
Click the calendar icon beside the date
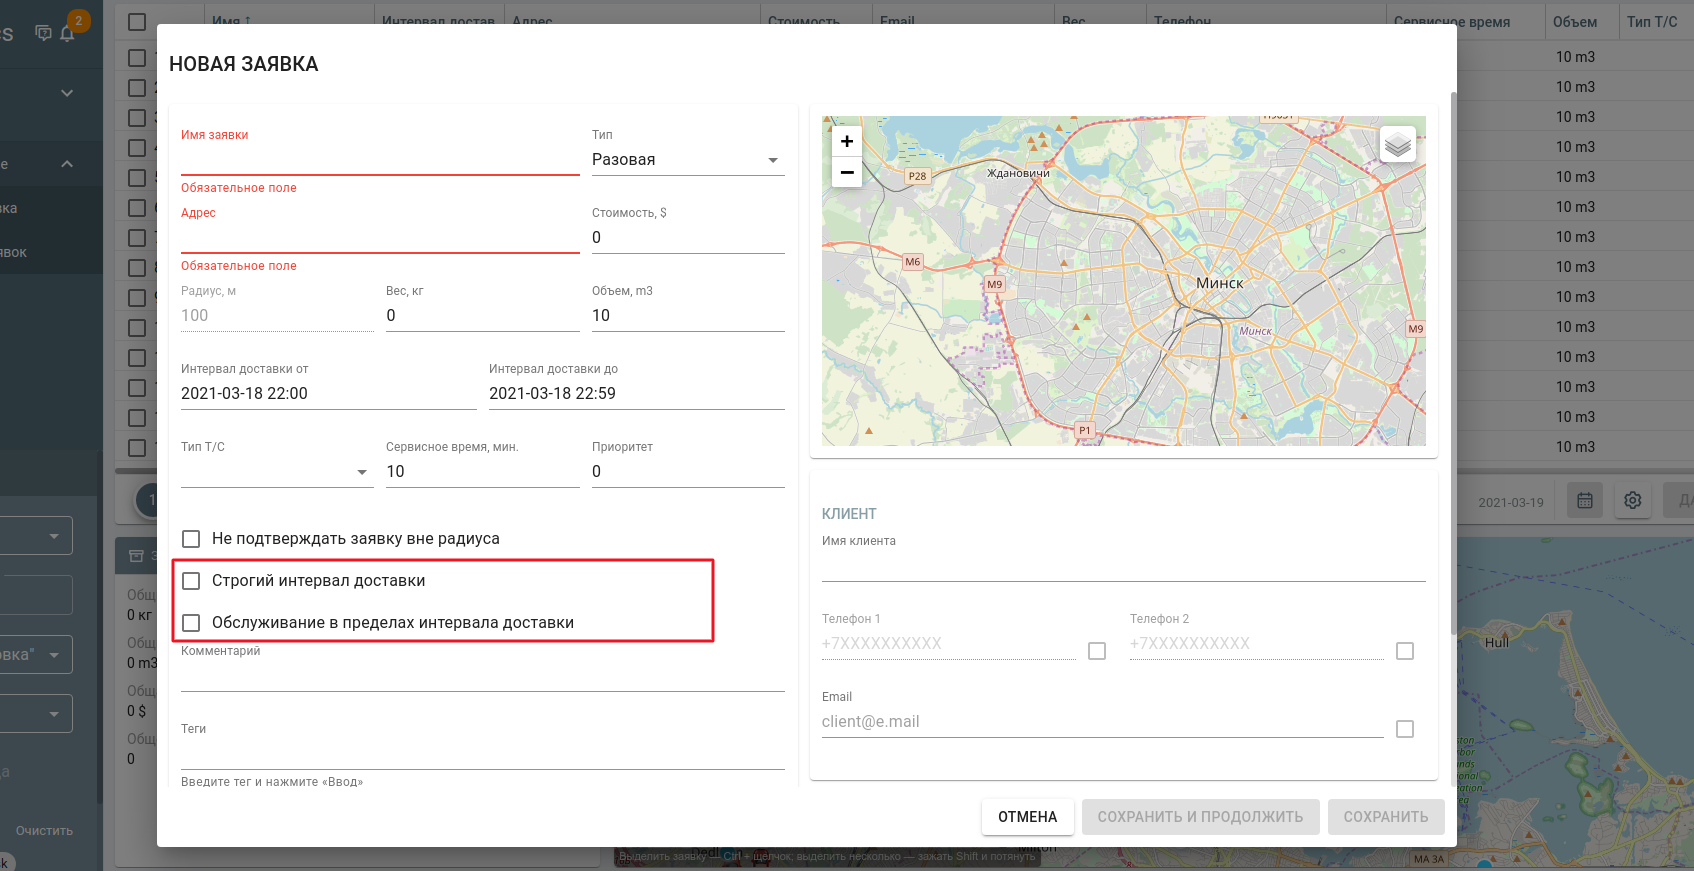click(1585, 501)
